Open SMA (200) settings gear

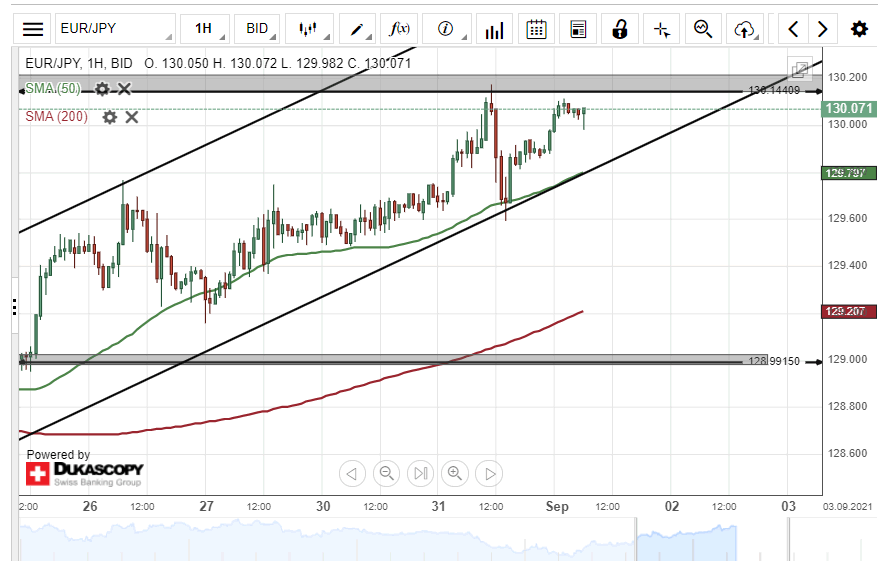[110, 117]
